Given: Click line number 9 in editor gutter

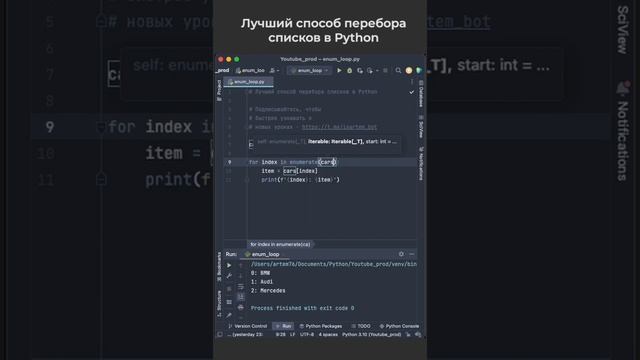Looking at the screenshot, I should click(x=229, y=162).
